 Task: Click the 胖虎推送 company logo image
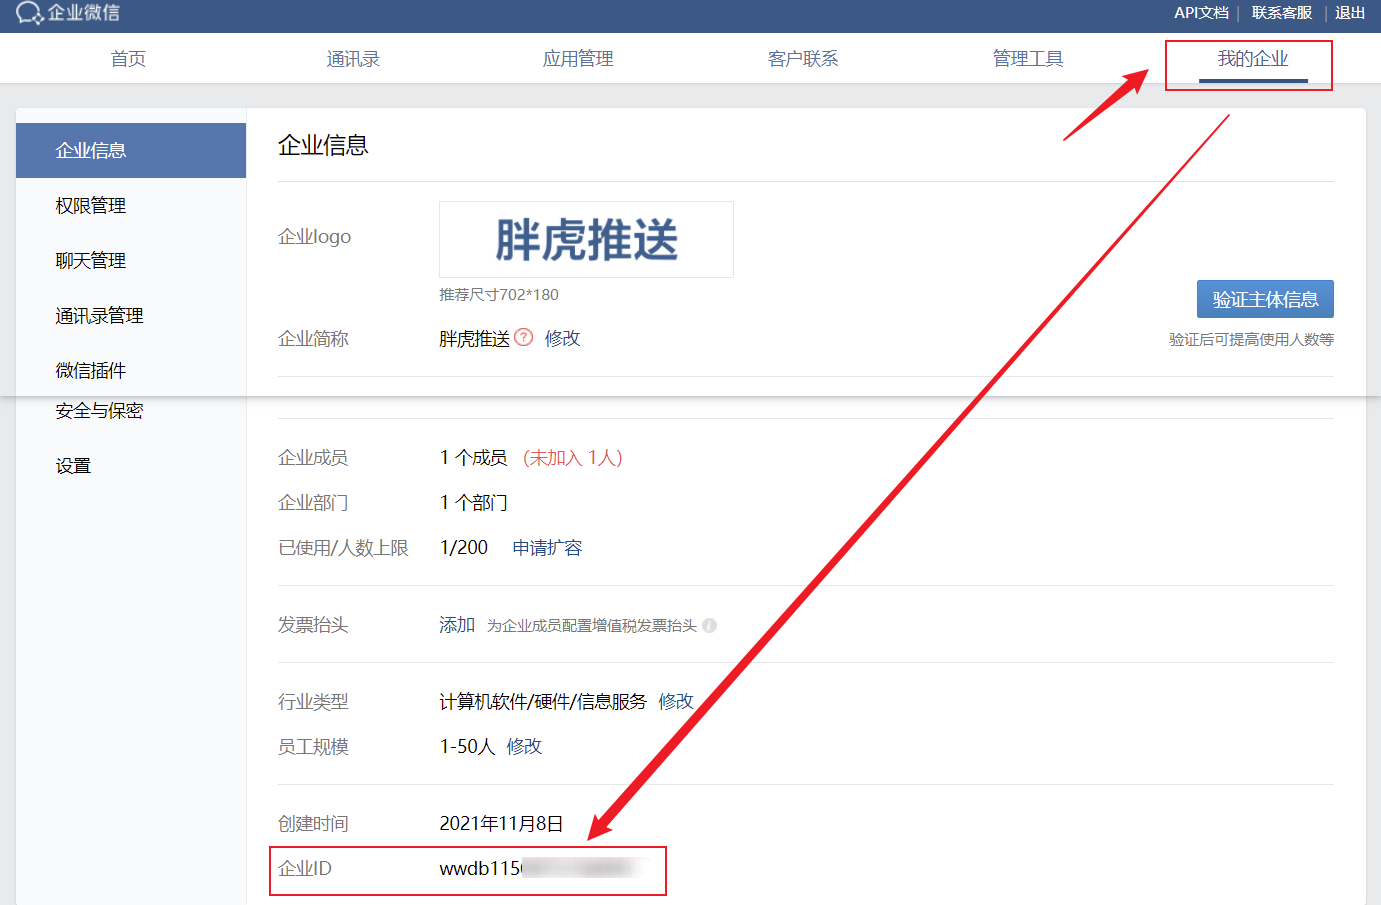pos(586,238)
